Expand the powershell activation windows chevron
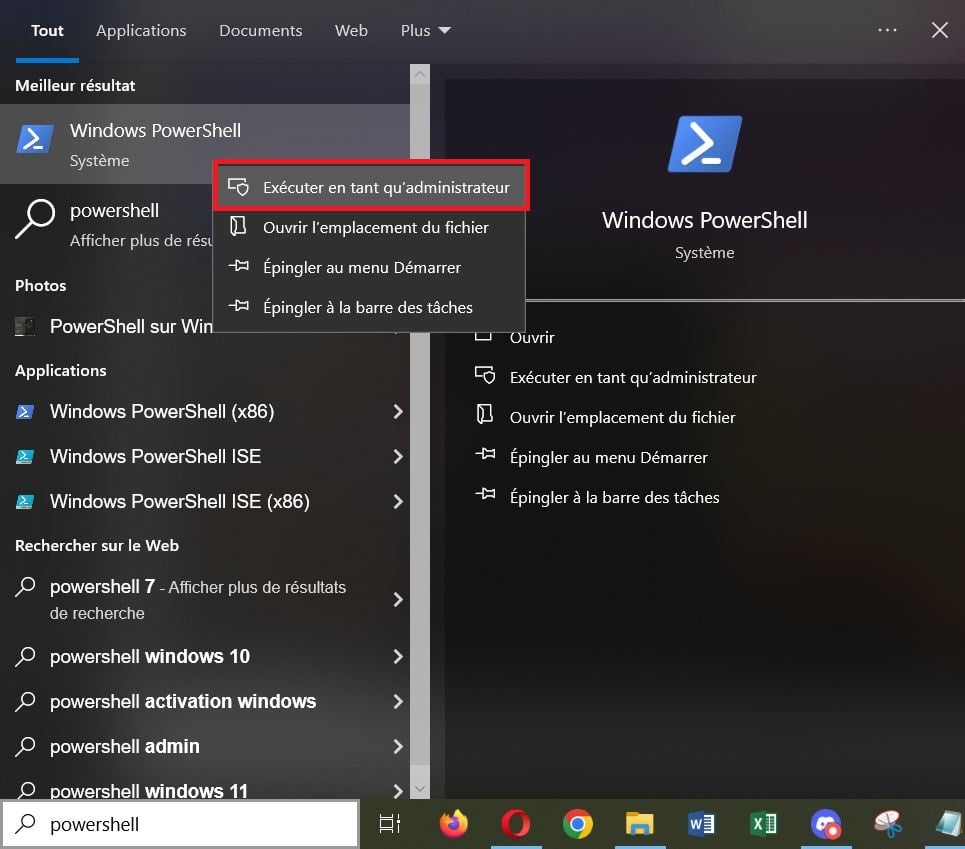This screenshot has height=849, width=965. [x=398, y=701]
